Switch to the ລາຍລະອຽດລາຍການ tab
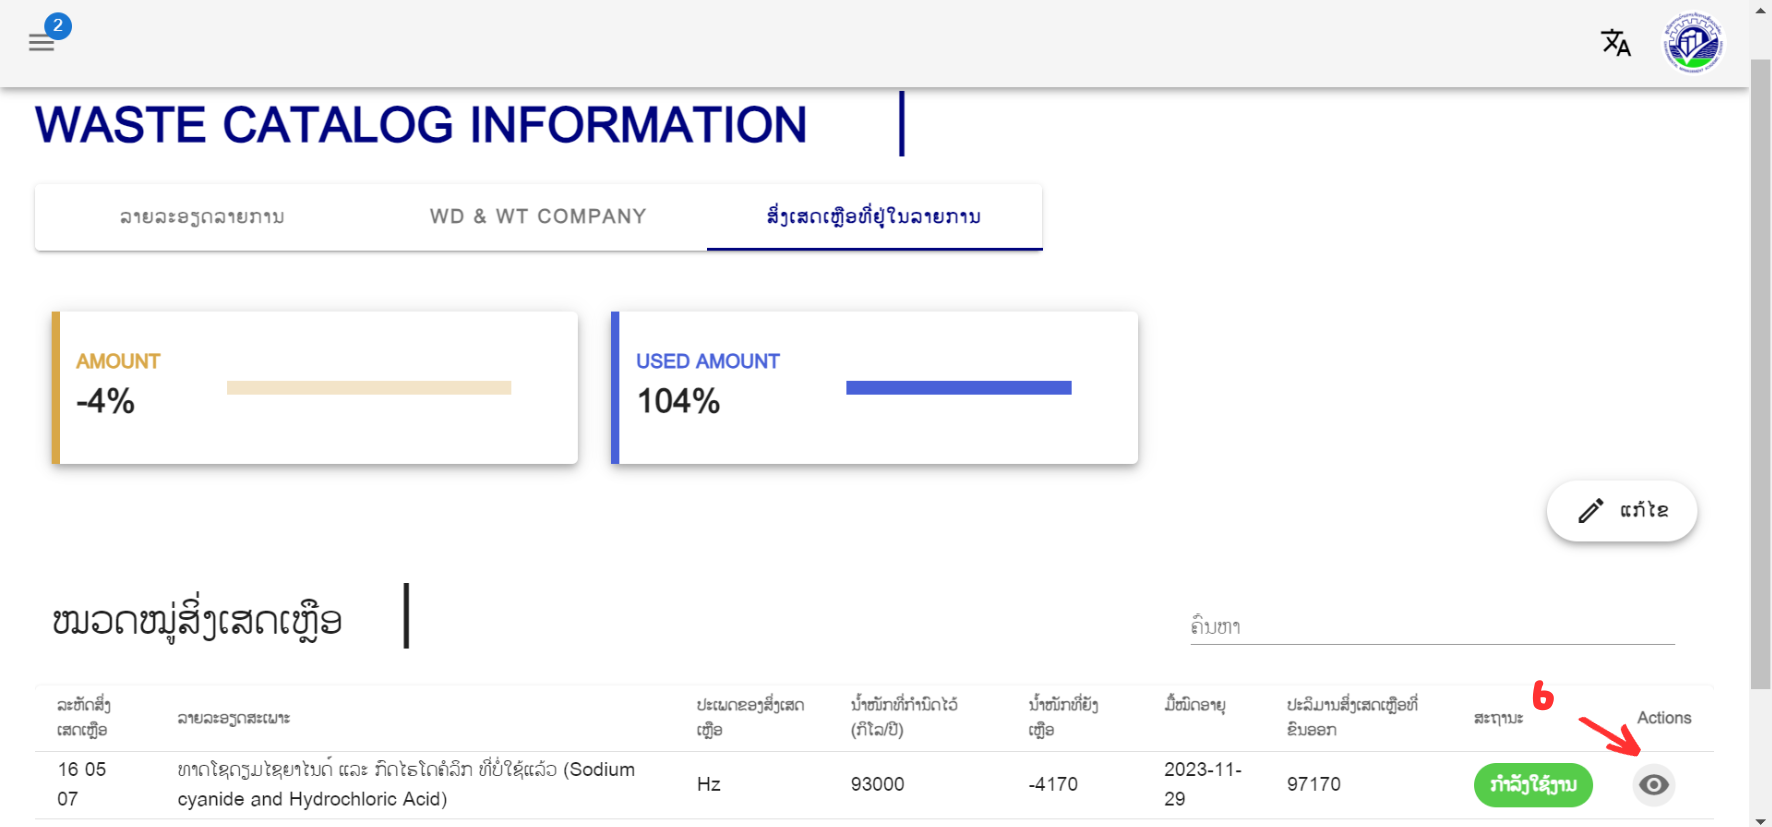1772x827 pixels. [202, 217]
